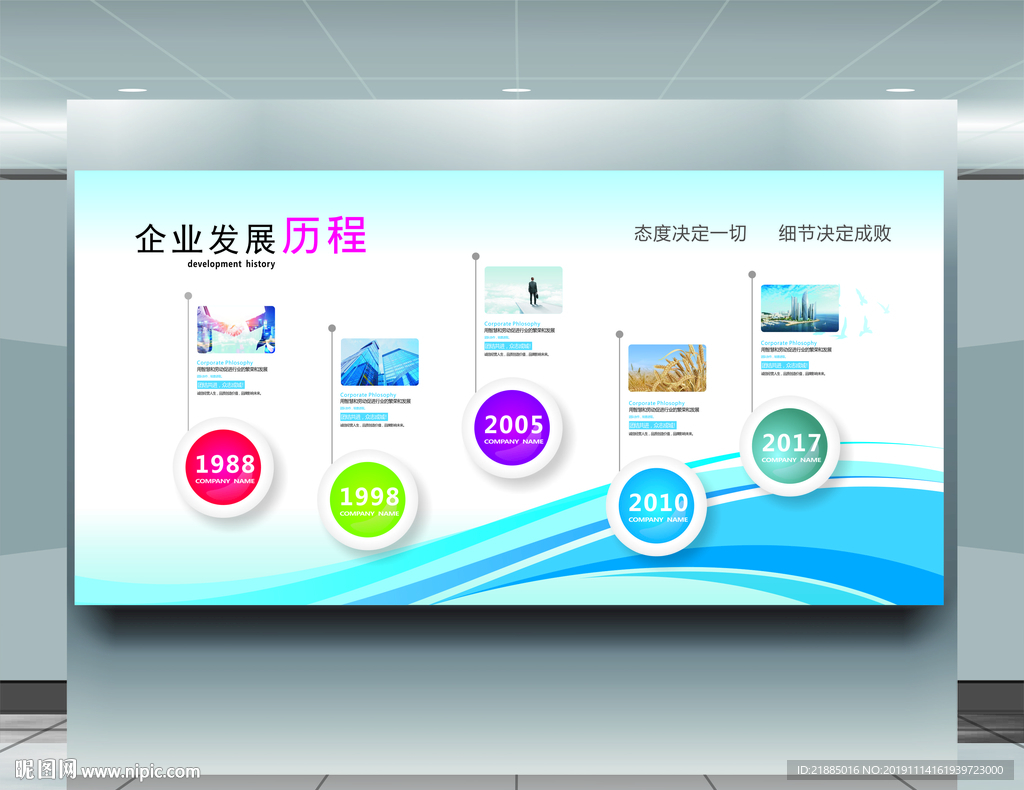Click the green 1998 circle

tap(368, 499)
